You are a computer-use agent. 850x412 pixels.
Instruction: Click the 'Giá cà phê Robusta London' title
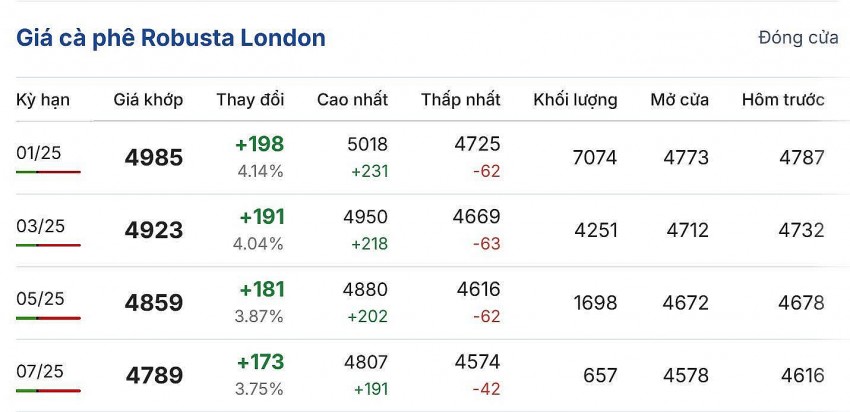point(171,39)
